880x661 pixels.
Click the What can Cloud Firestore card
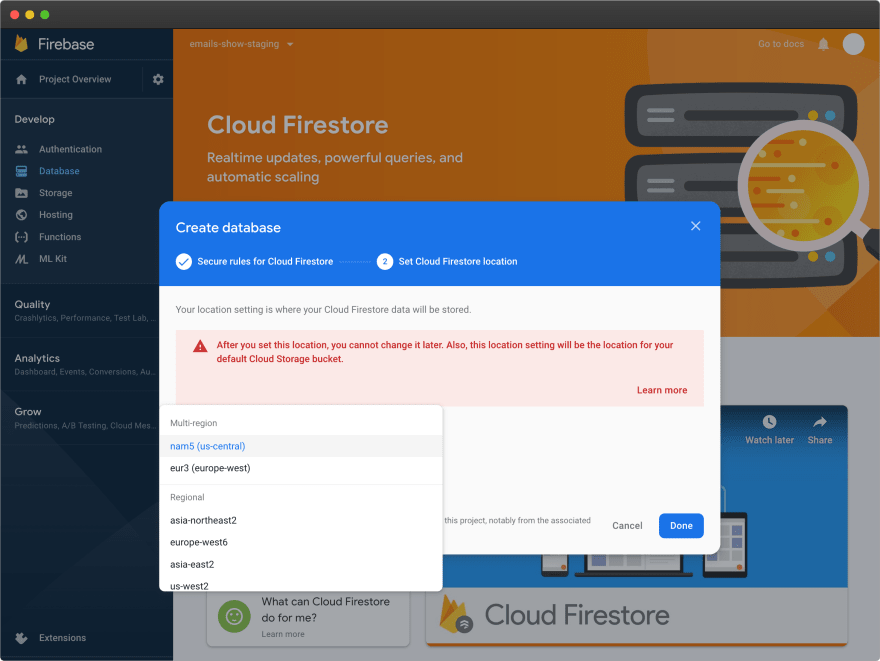pyautogui.click(x=308, y=618)
